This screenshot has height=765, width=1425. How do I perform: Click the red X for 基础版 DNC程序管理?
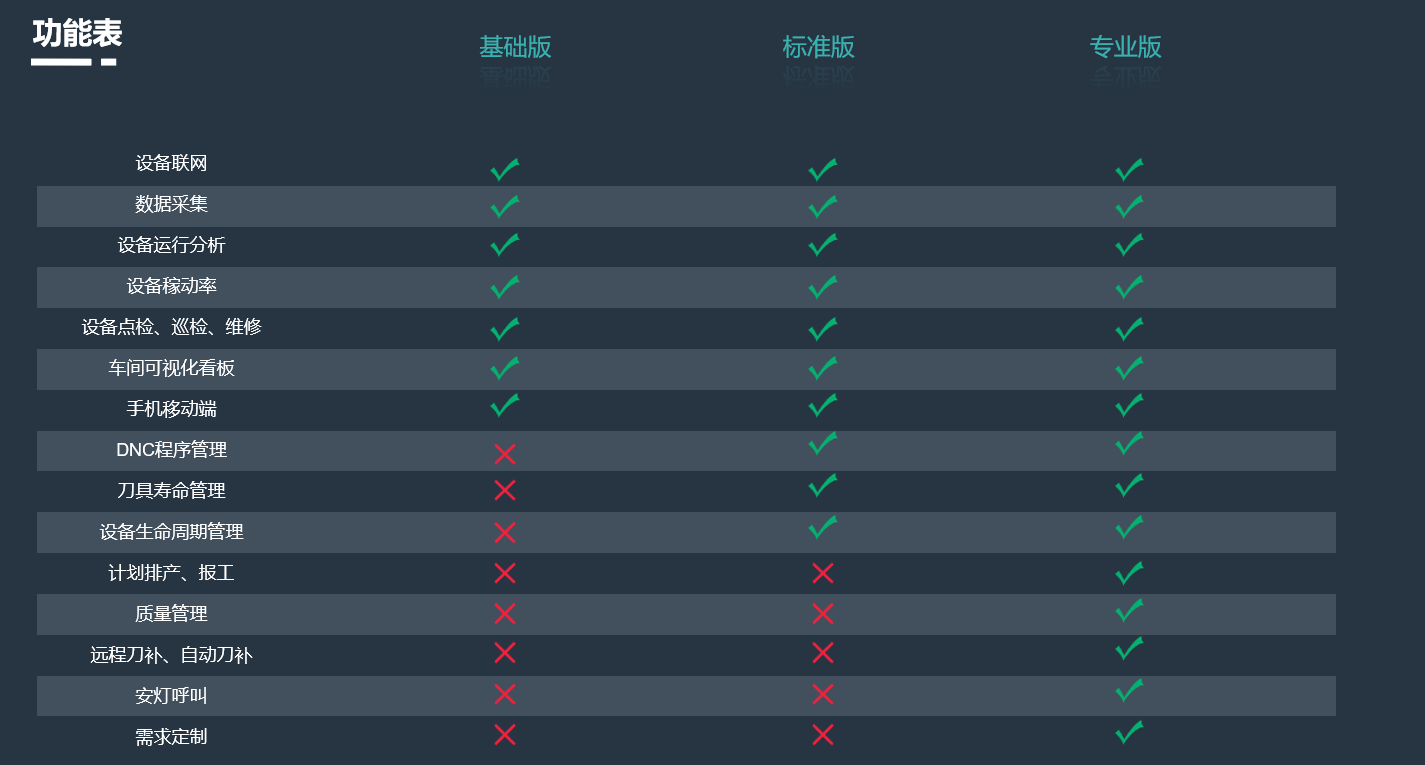(505, 454)
